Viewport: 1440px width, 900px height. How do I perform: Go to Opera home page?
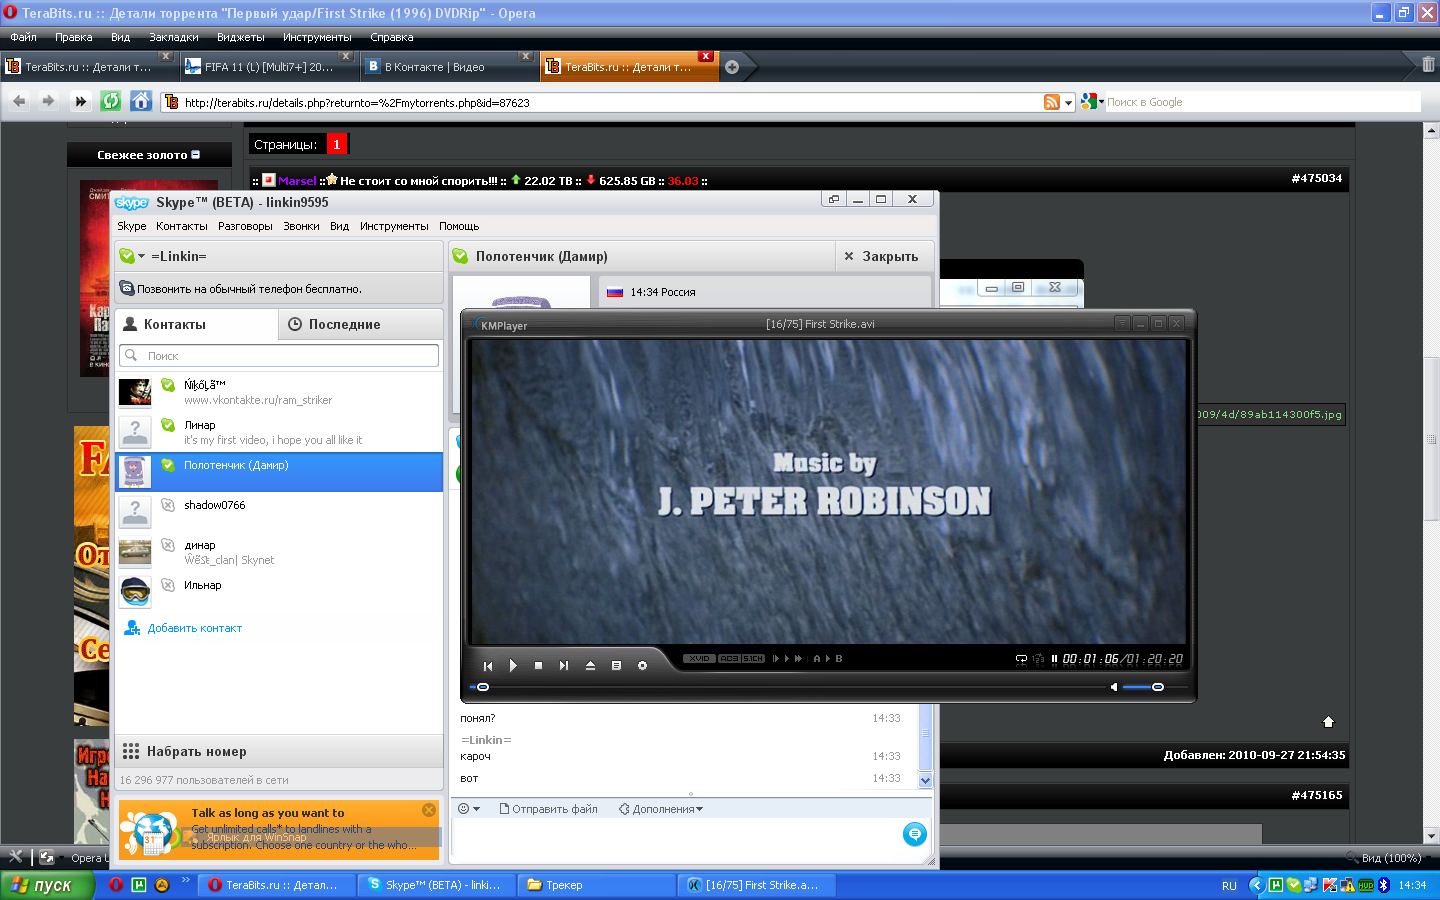[x=141, y=101]
